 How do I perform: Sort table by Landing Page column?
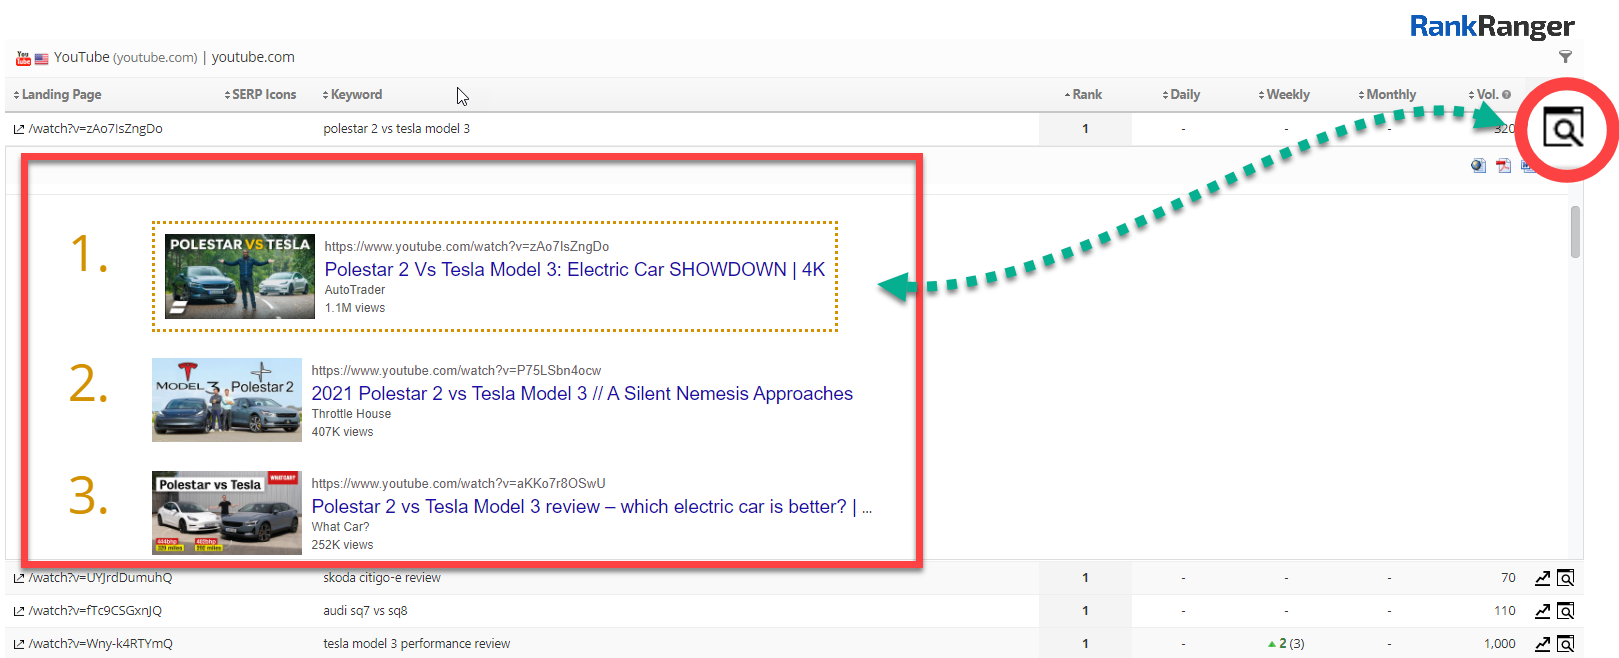[57, 94]
